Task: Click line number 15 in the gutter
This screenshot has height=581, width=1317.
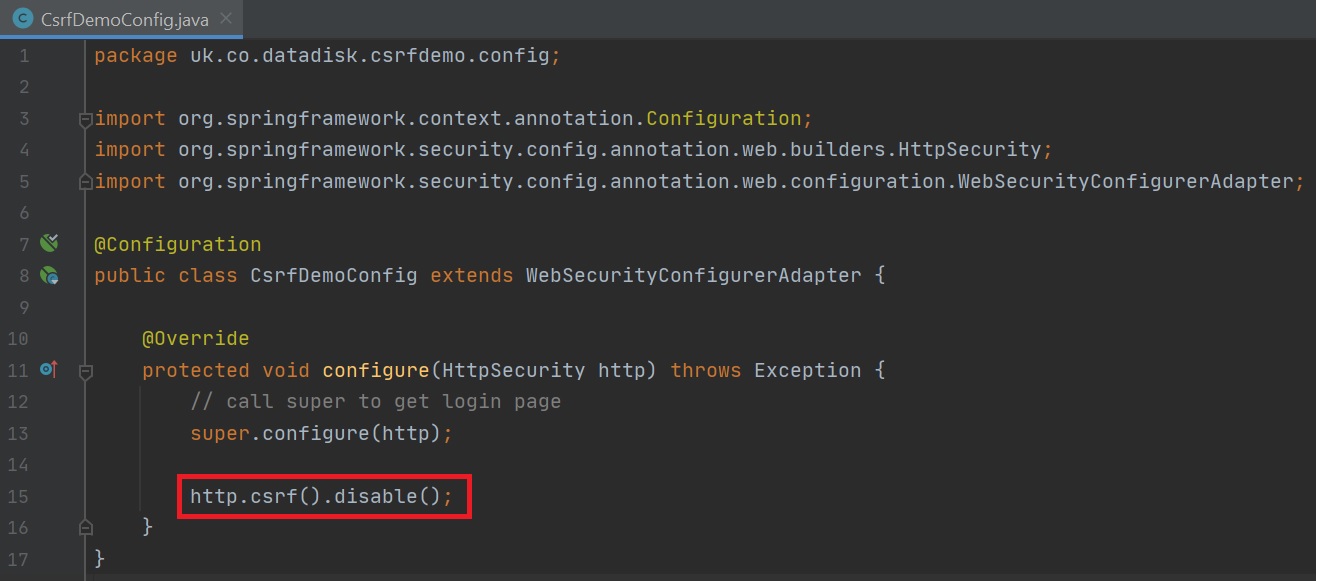Action: click(x=23, y=497)
